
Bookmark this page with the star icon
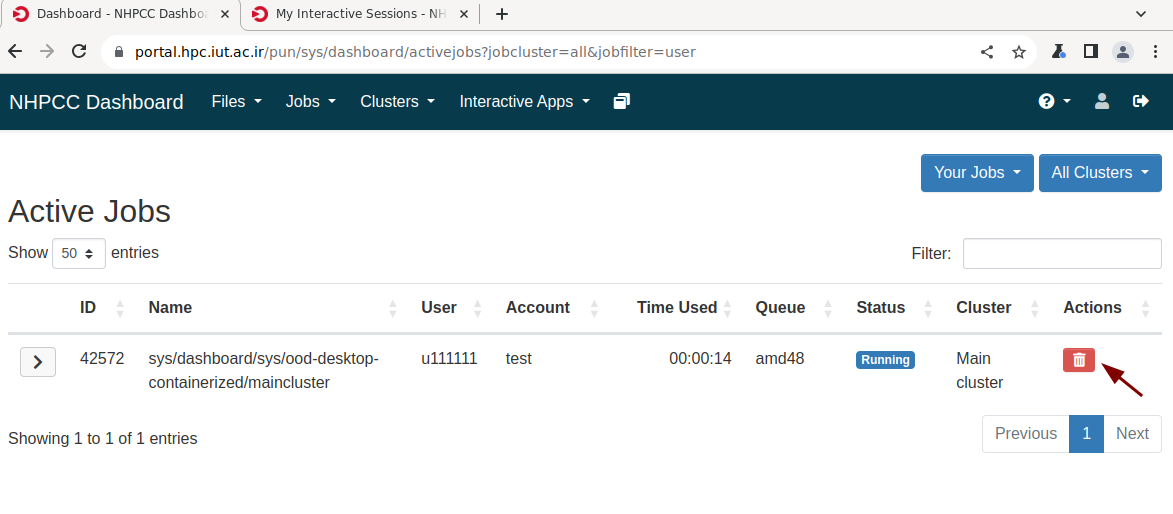pos(1019,52)
